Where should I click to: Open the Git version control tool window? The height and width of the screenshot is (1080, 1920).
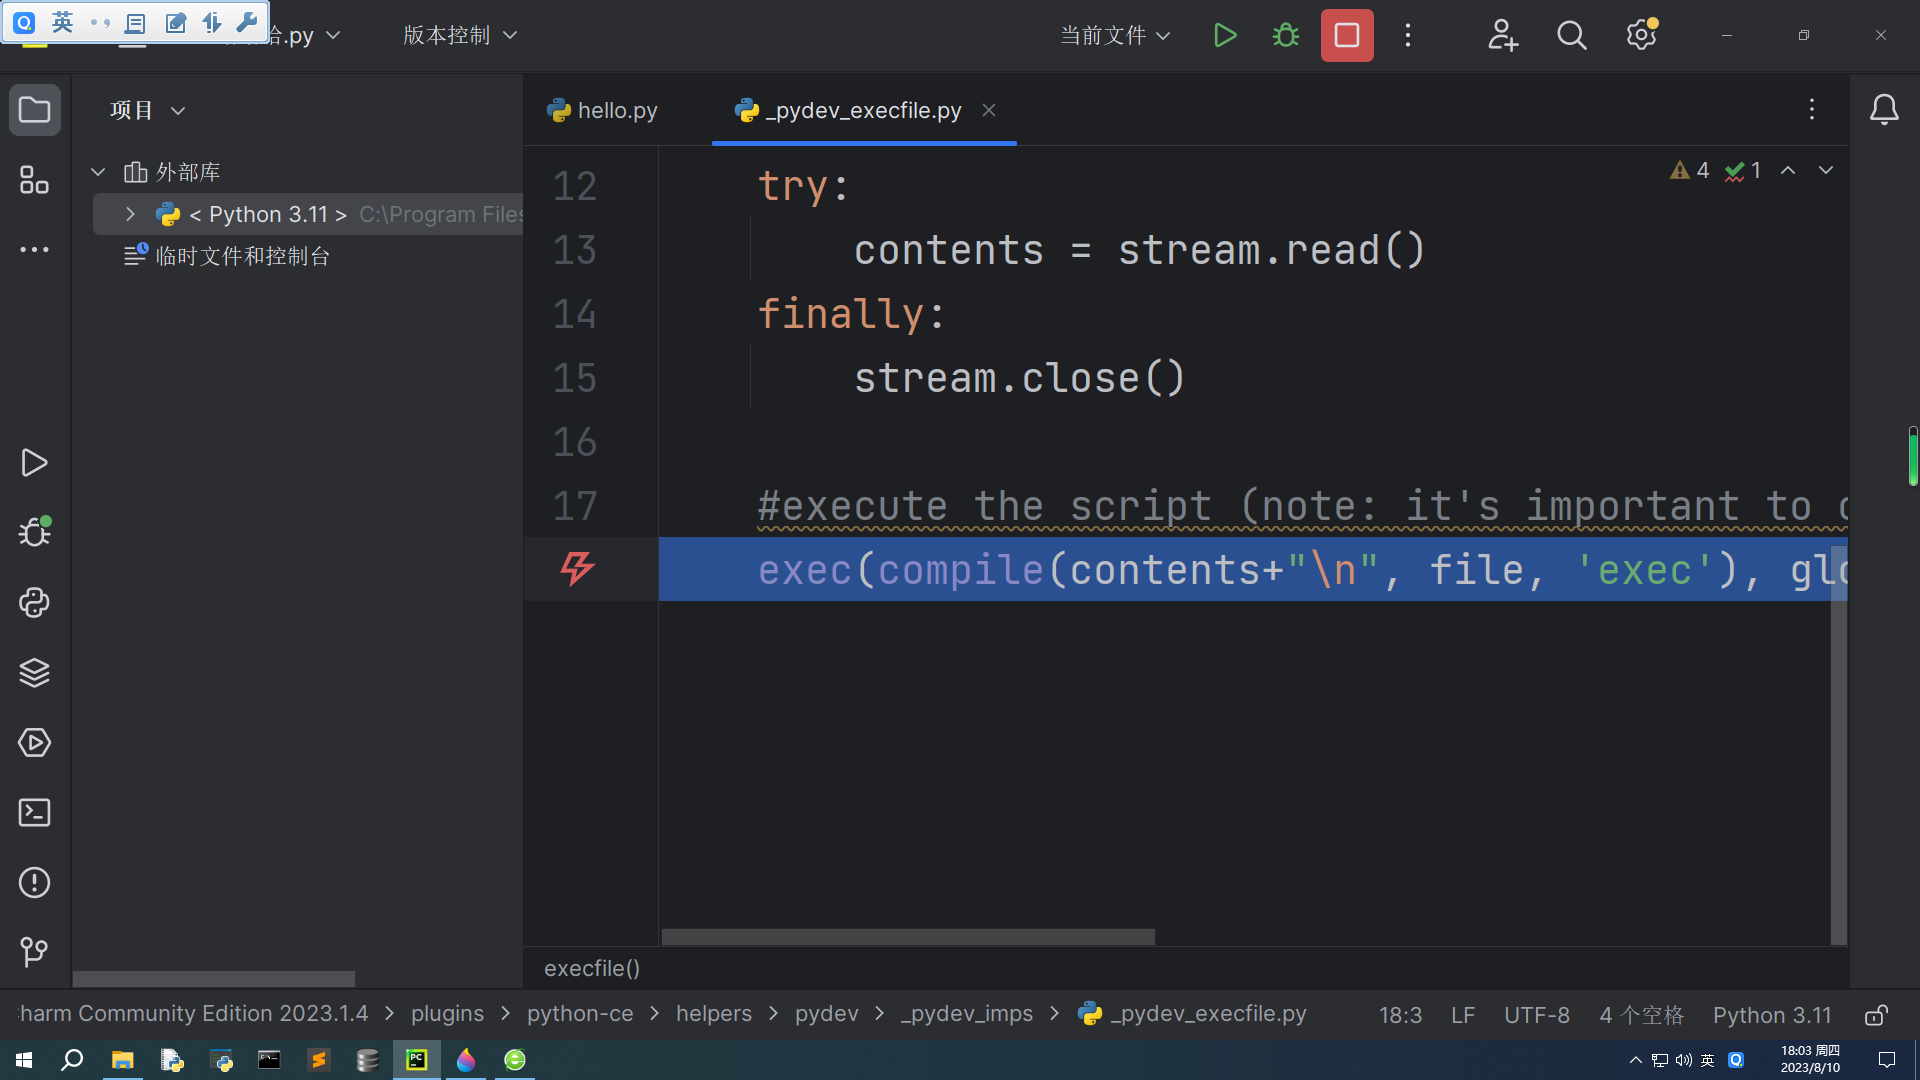pyautogui.click(x=35, y=951)
